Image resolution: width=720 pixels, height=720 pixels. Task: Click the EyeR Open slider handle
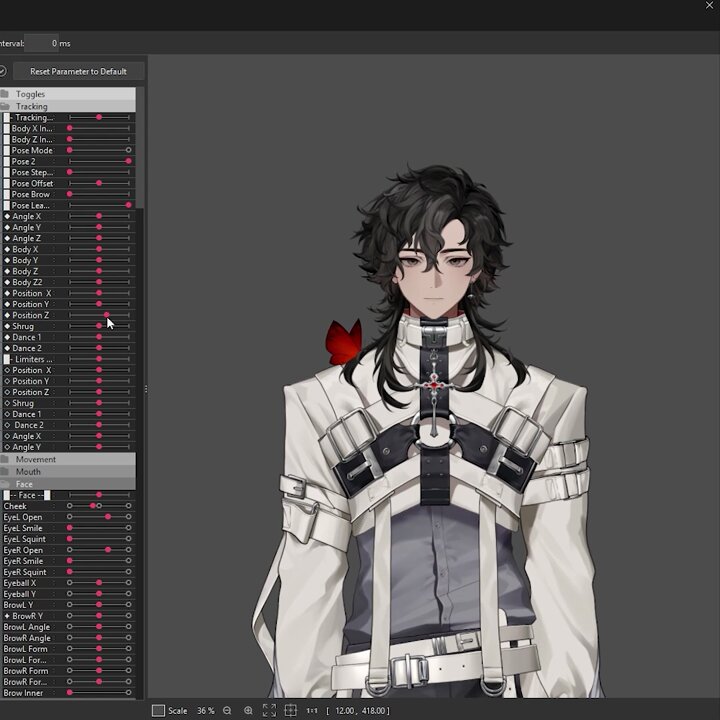click(x=108, y=550)
